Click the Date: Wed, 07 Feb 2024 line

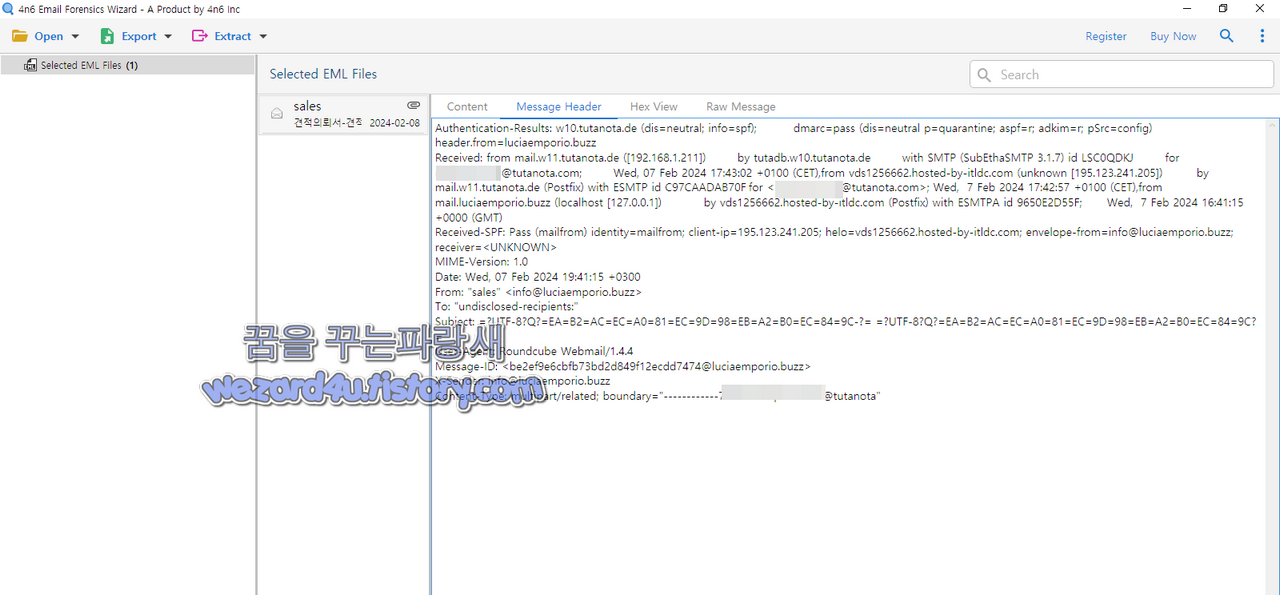538,277
